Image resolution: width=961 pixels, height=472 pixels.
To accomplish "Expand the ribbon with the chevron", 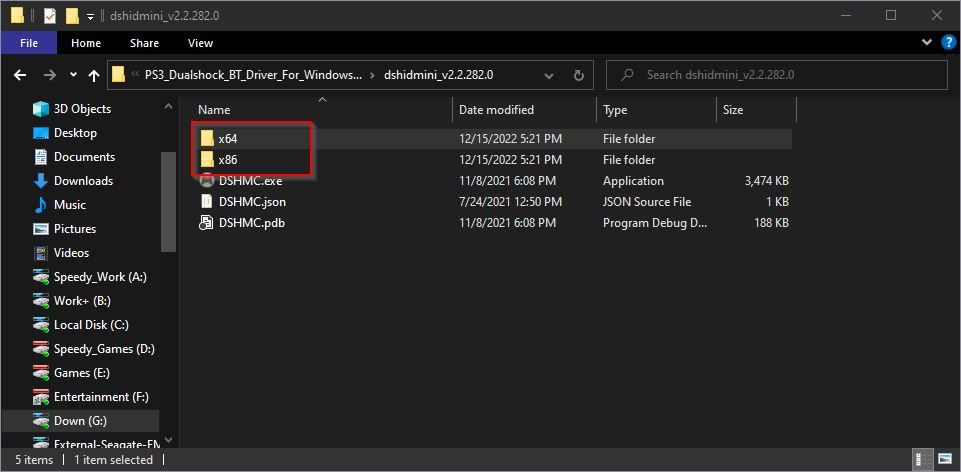I will pos(927,42).
